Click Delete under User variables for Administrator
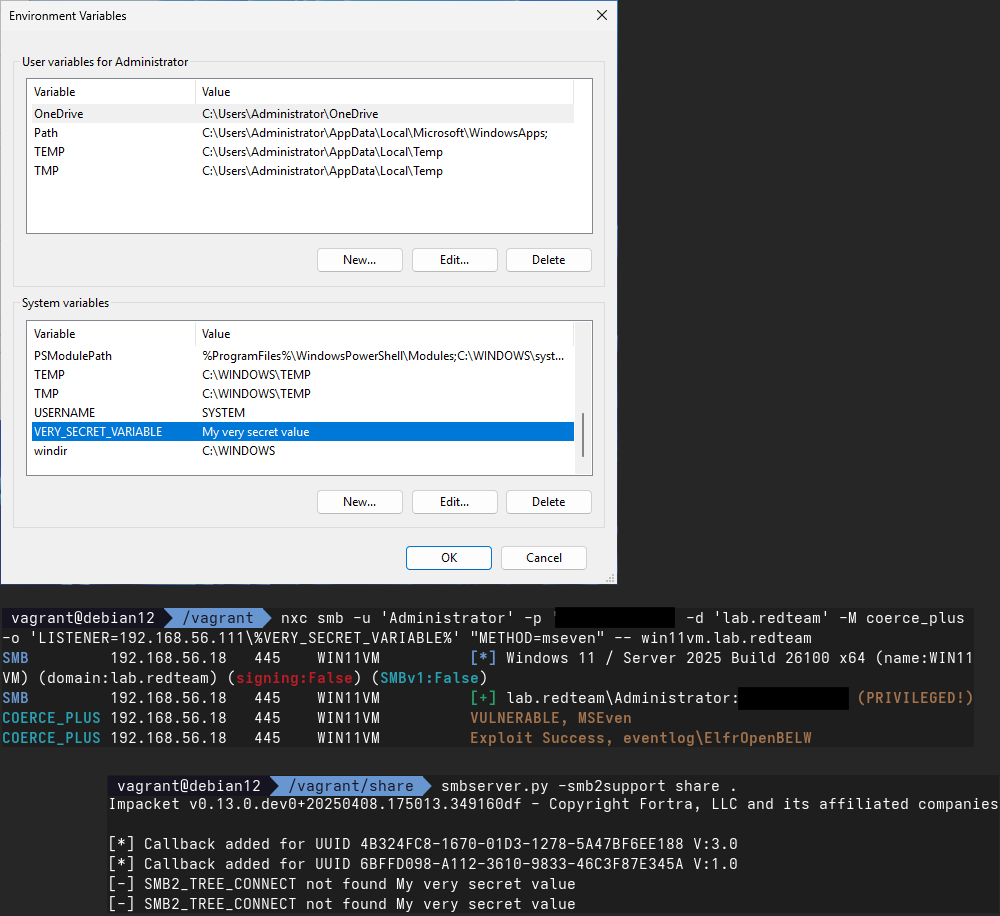This screenshot has height=916, width=1000. pyautogui.click(x=548, y=260)
